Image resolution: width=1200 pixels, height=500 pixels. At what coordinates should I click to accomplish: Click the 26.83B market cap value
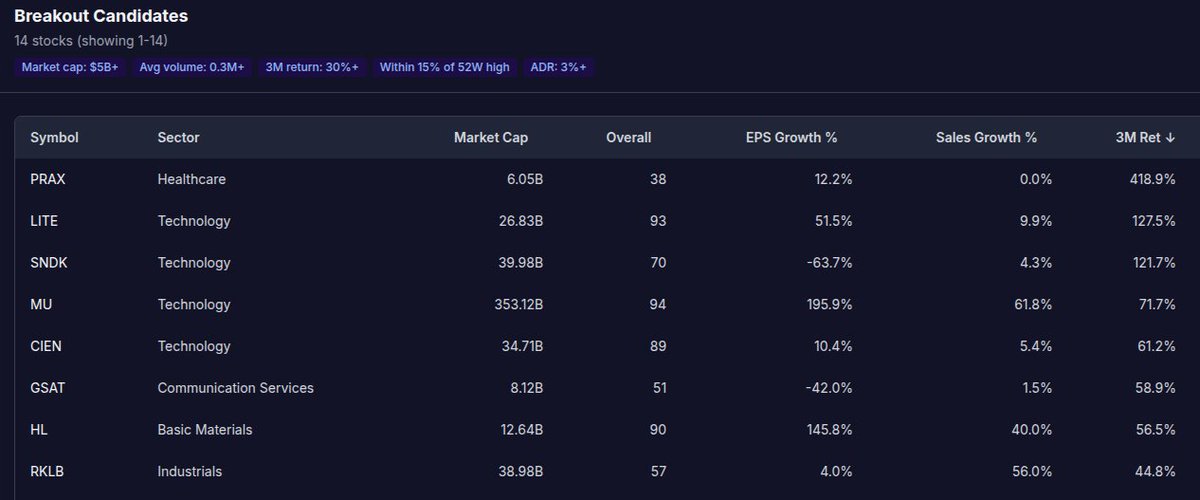519,221
